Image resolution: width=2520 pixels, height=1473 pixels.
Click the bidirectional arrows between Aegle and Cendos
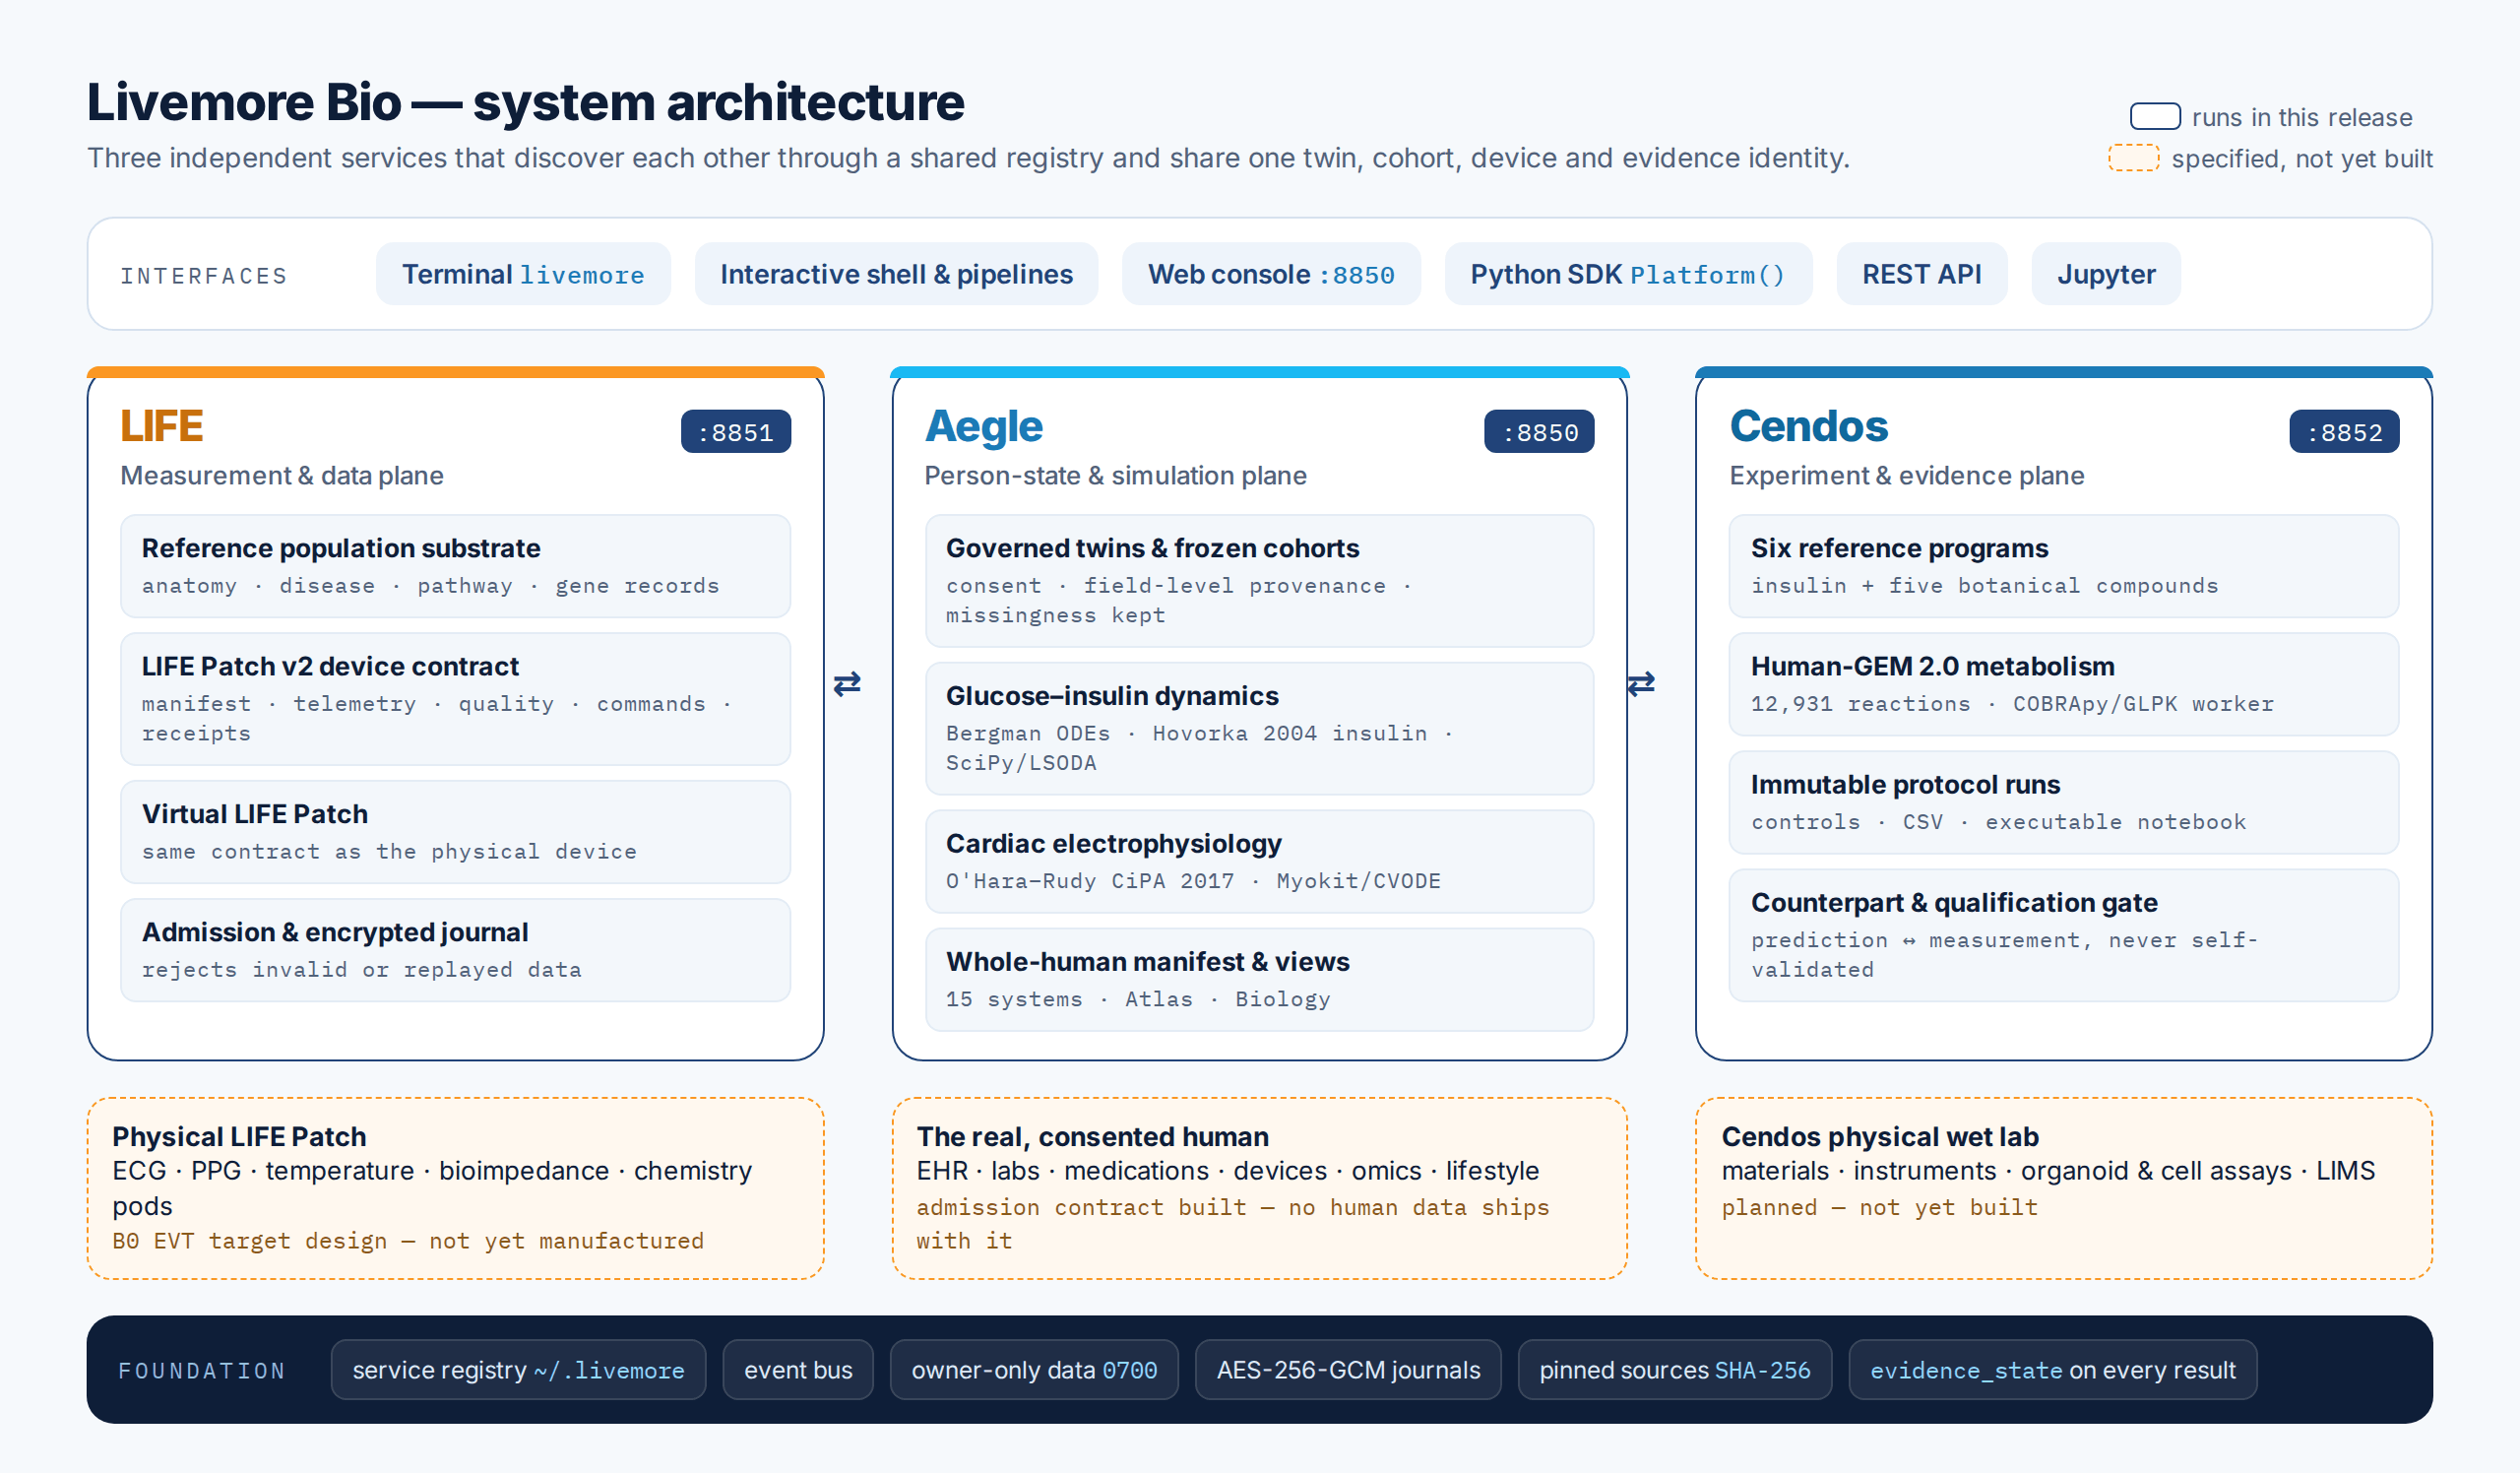pos(1641,684)
